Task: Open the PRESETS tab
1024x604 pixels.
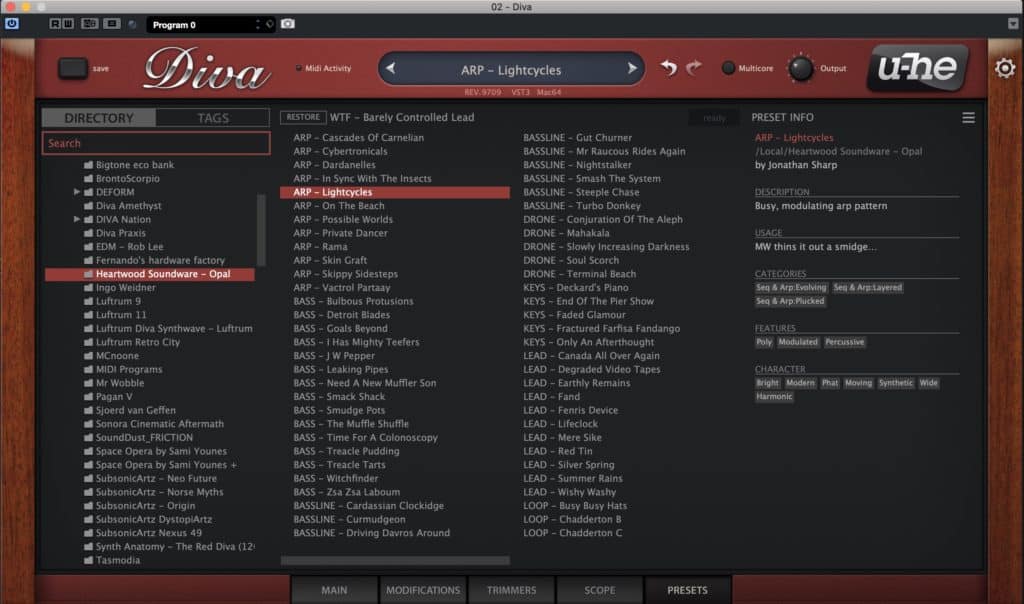Action: (x=687, y=590)
